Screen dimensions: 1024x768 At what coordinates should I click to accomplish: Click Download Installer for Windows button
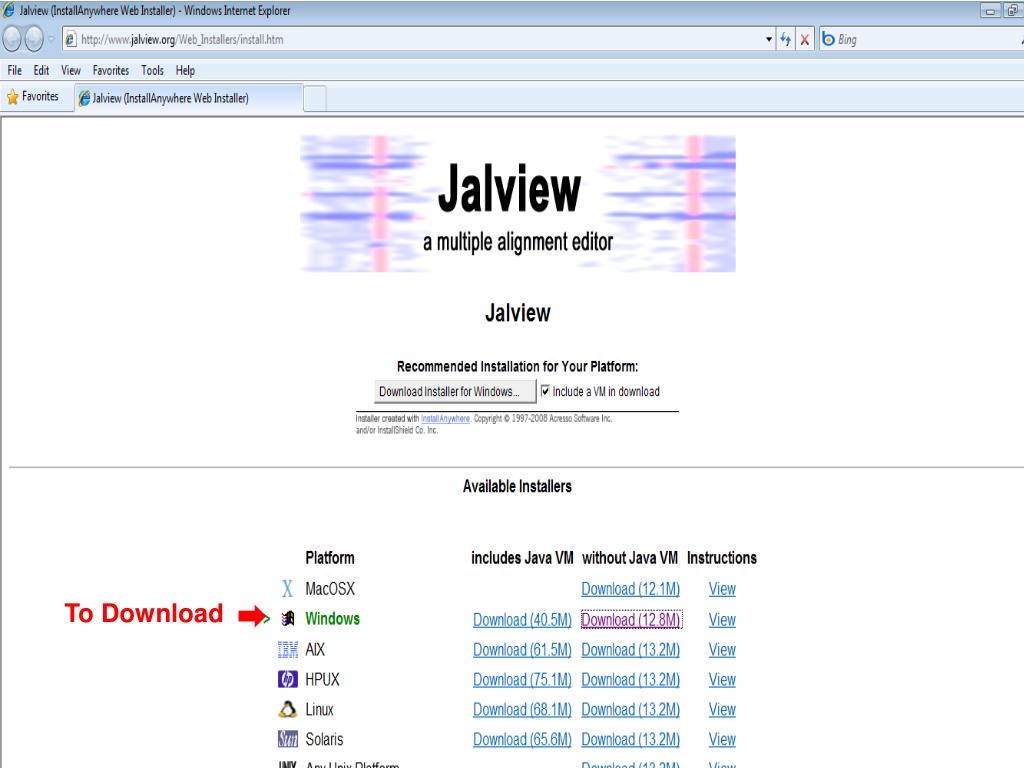[x=455, y=391]
